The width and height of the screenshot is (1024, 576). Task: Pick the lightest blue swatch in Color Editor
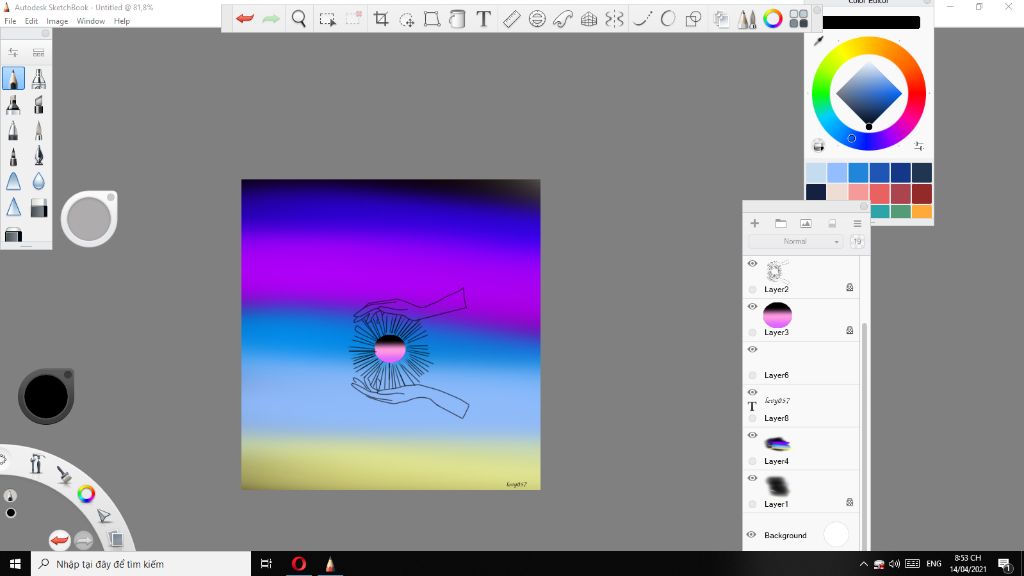(816, 173)
